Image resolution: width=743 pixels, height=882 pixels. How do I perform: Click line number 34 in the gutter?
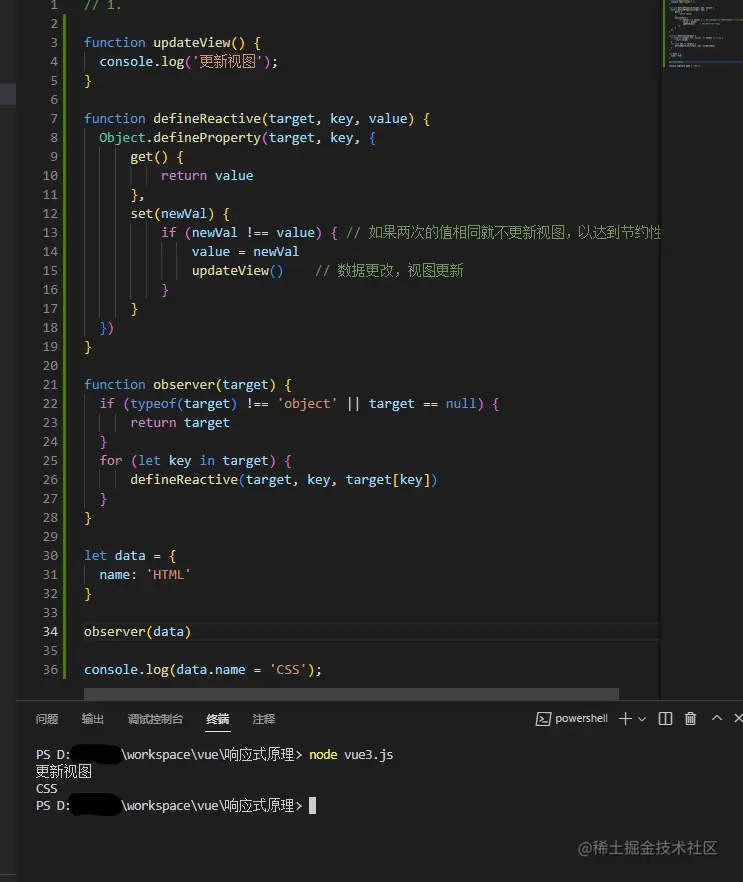(x=50, y=632)
